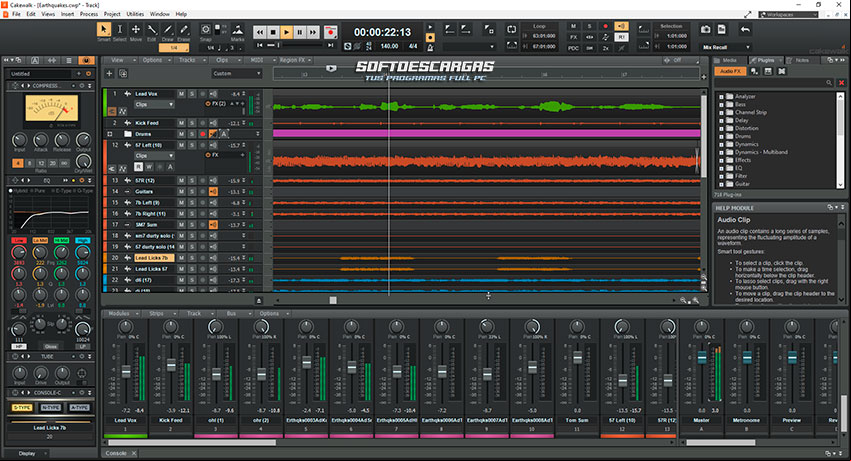Screen dimensions: 851x461
Task: Click the Play button
Action: pyautogui.click(x=287, y=33)
